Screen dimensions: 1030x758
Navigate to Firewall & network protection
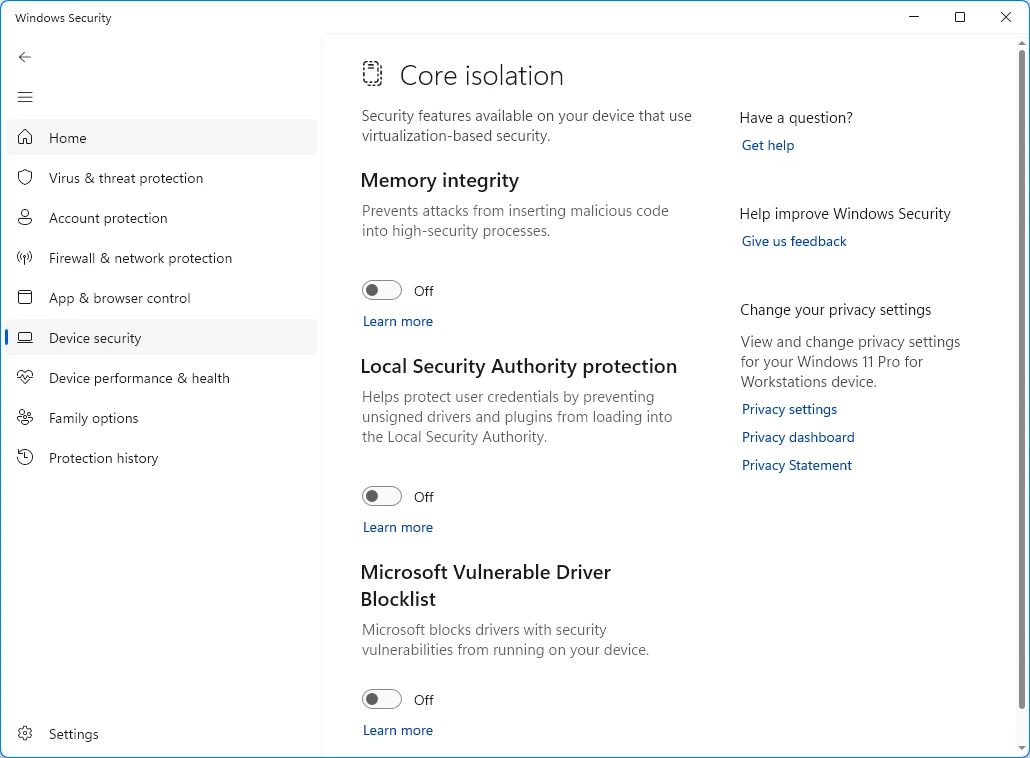coord(161,257)
